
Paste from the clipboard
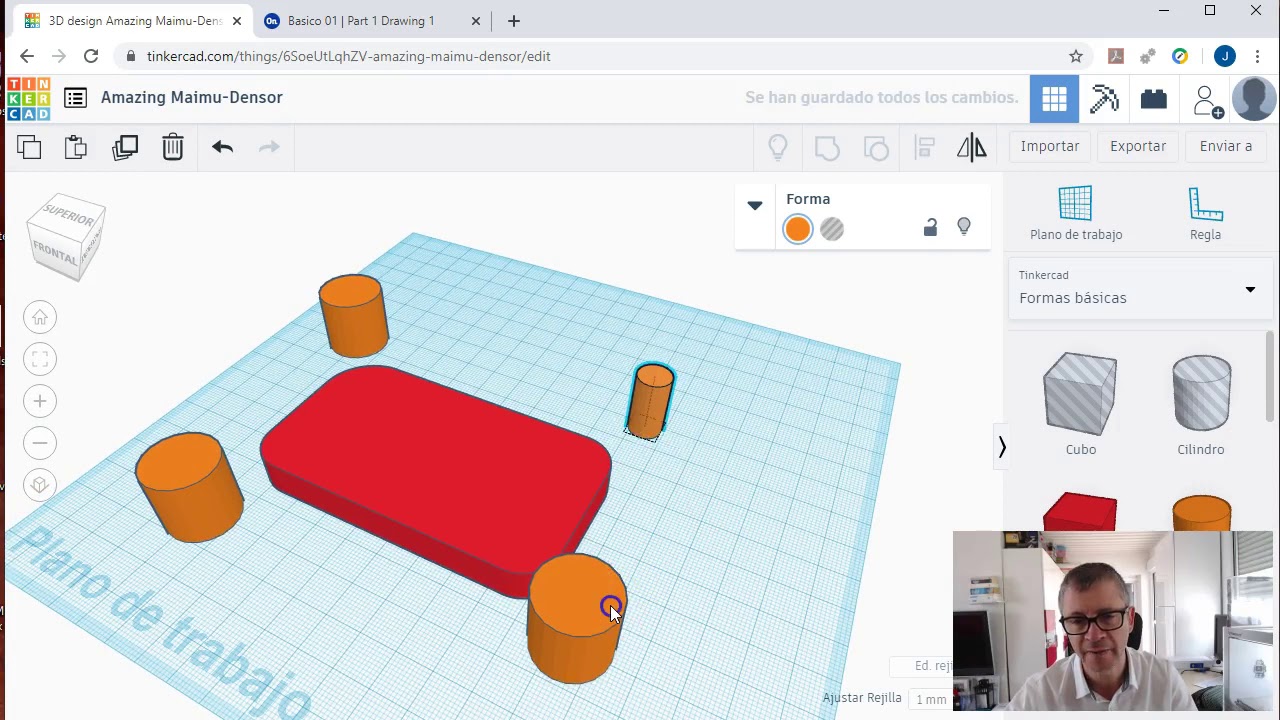pos(76,147)
